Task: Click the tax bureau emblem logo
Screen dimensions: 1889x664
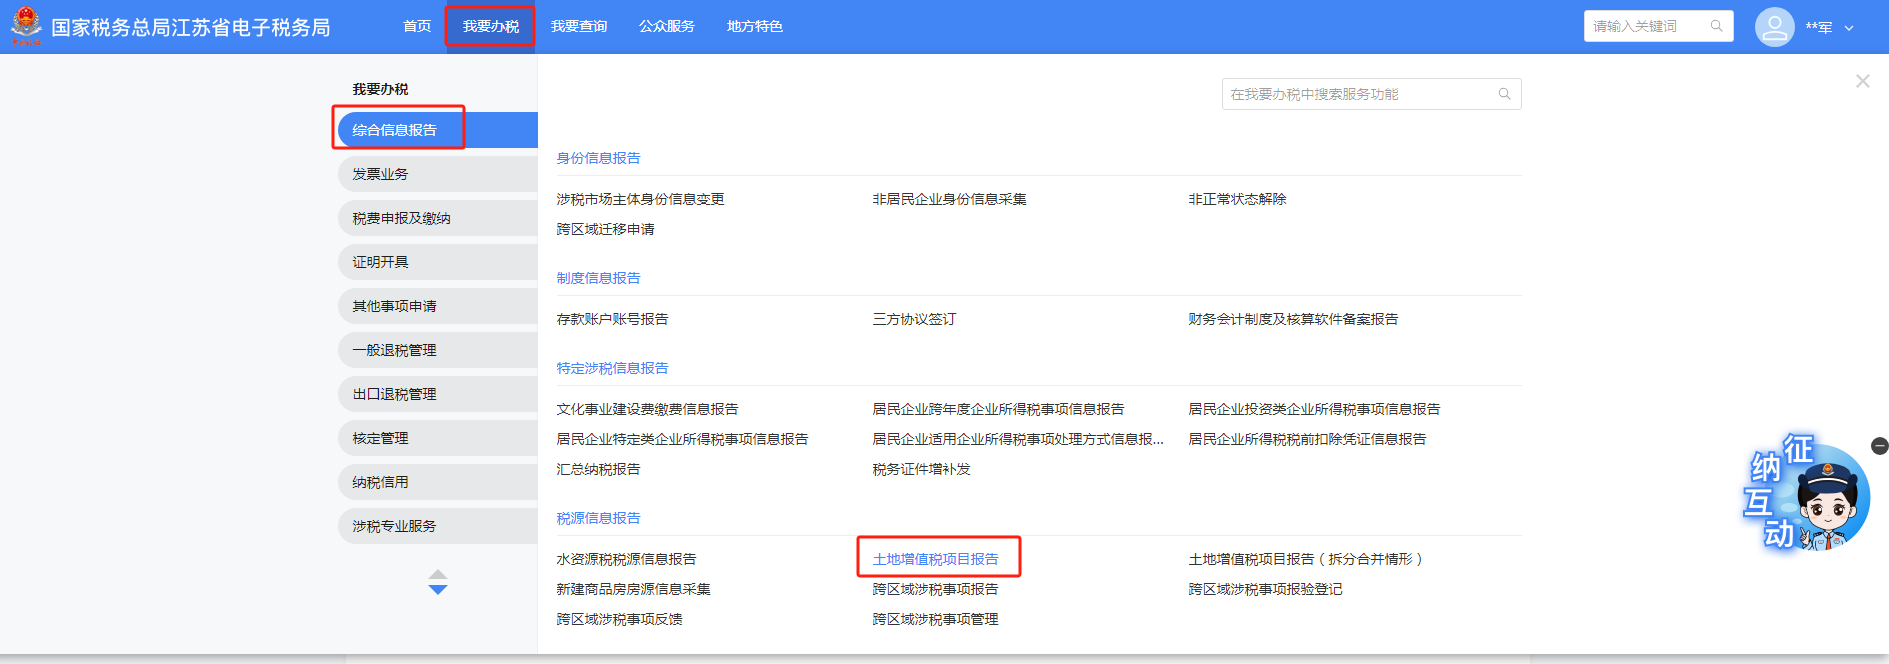Action: click(26, 26)
